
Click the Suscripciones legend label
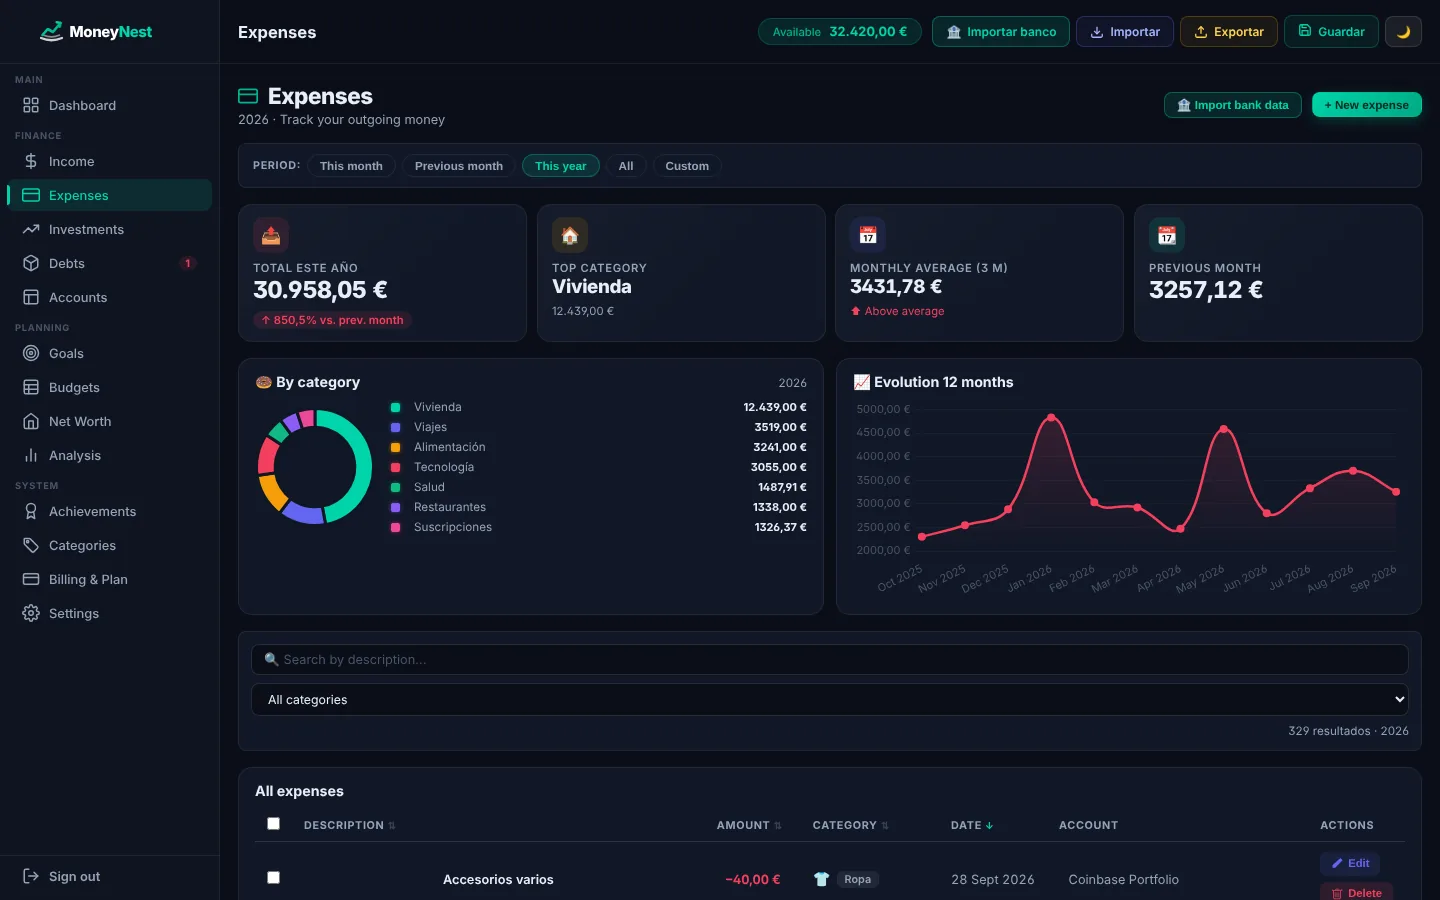coord(453,527)
